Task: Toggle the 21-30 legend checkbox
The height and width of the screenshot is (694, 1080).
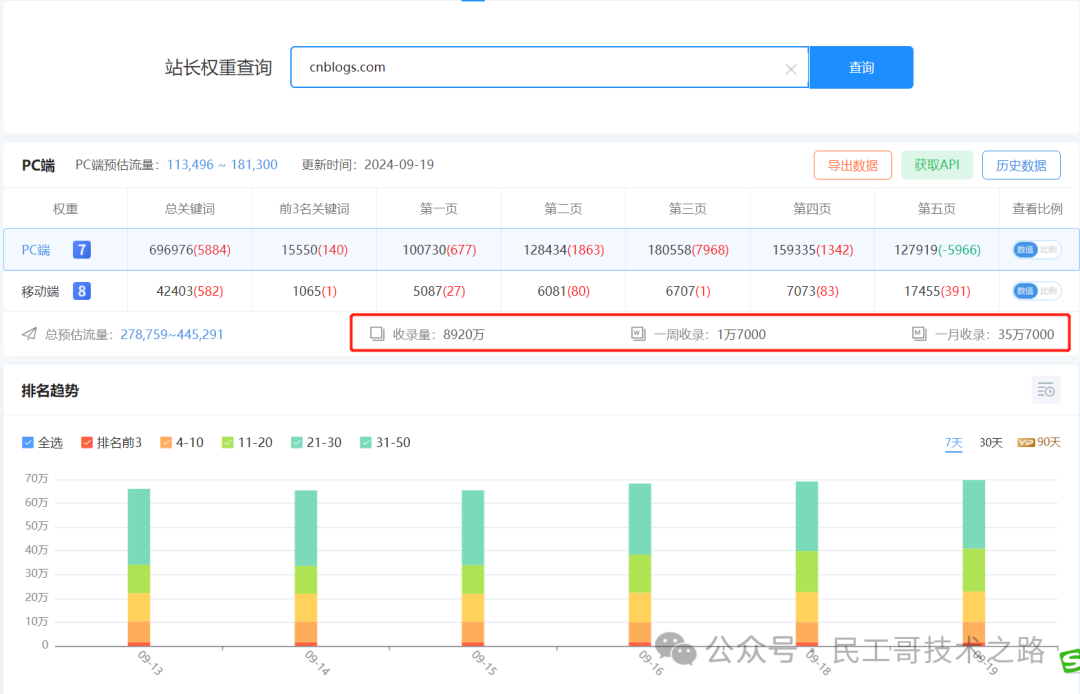Action: (296, 443)
